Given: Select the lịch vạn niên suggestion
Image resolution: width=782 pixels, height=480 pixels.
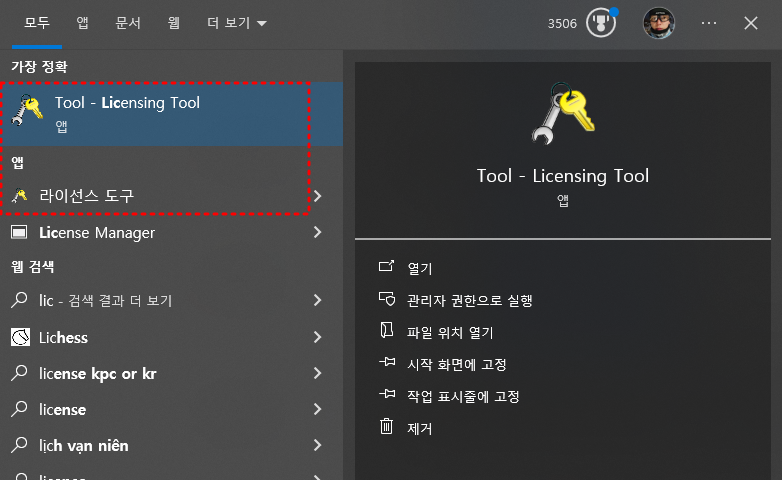Looking at the screenshot, I should click(x=172, y=445).
